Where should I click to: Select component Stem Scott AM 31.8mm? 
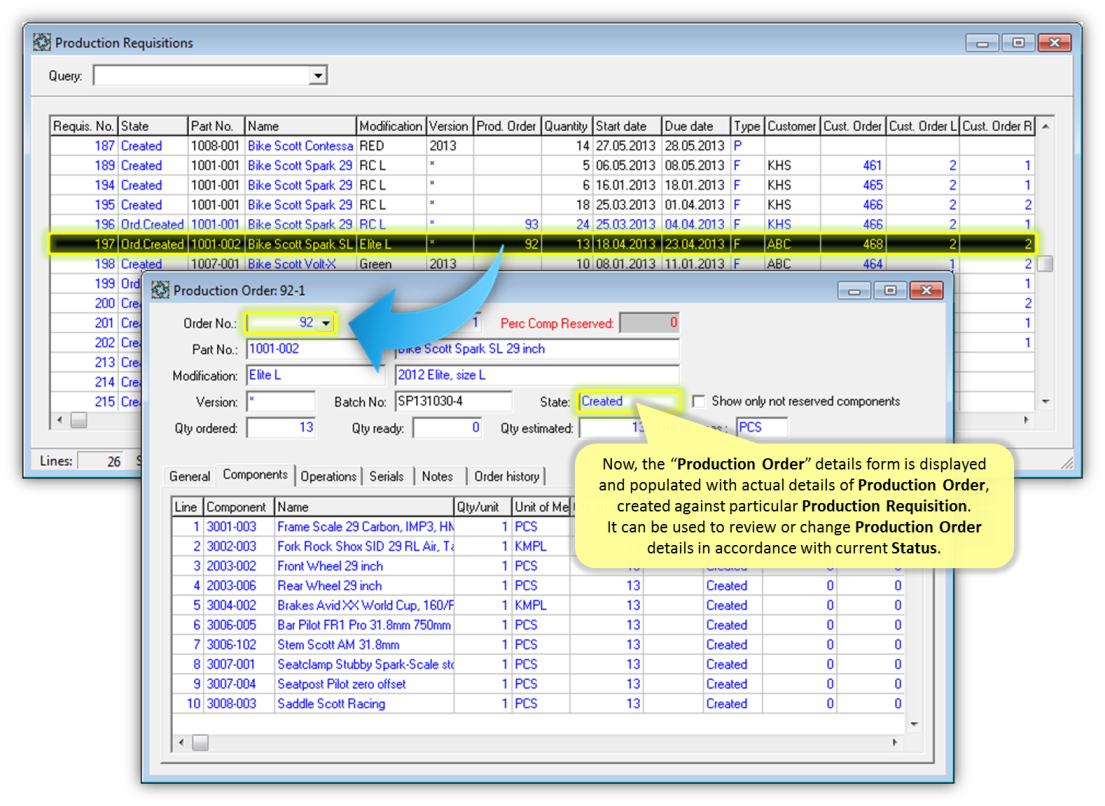538,645
